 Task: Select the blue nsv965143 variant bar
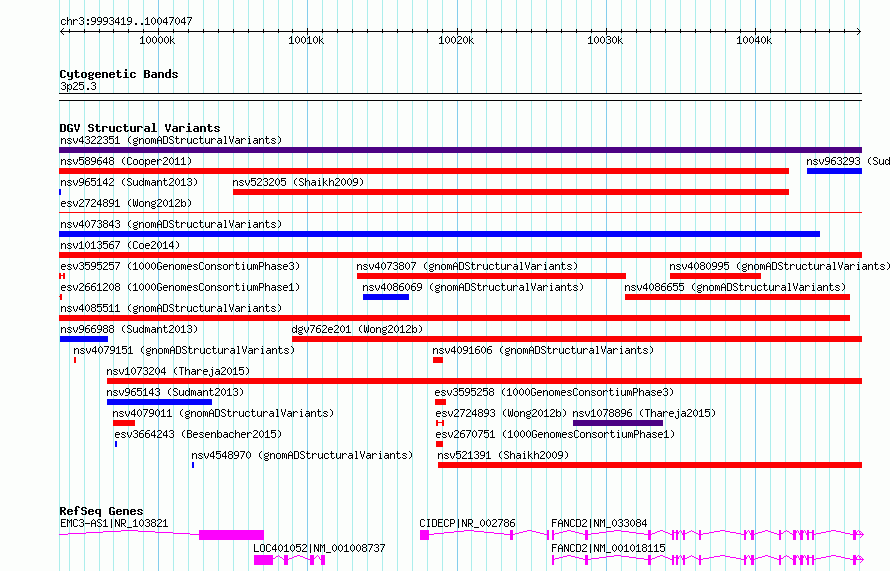tap(159, 402)
